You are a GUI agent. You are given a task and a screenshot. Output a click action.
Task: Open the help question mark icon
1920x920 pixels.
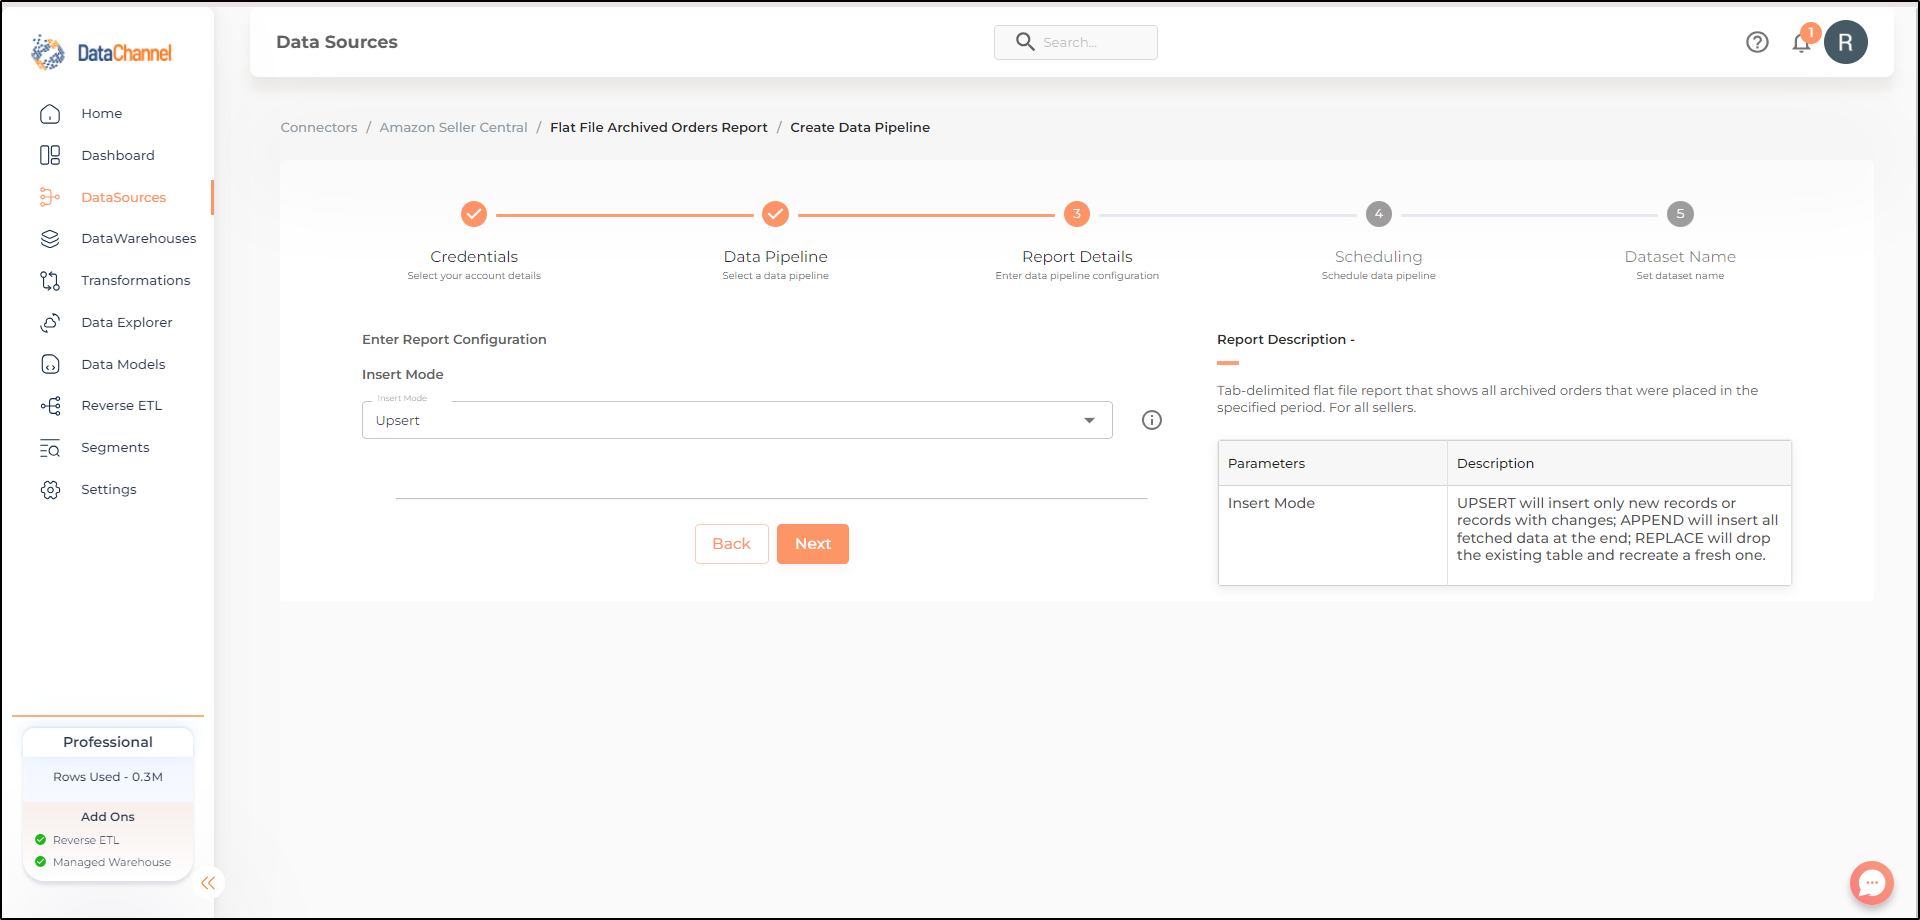click(x=1757, y=42)
